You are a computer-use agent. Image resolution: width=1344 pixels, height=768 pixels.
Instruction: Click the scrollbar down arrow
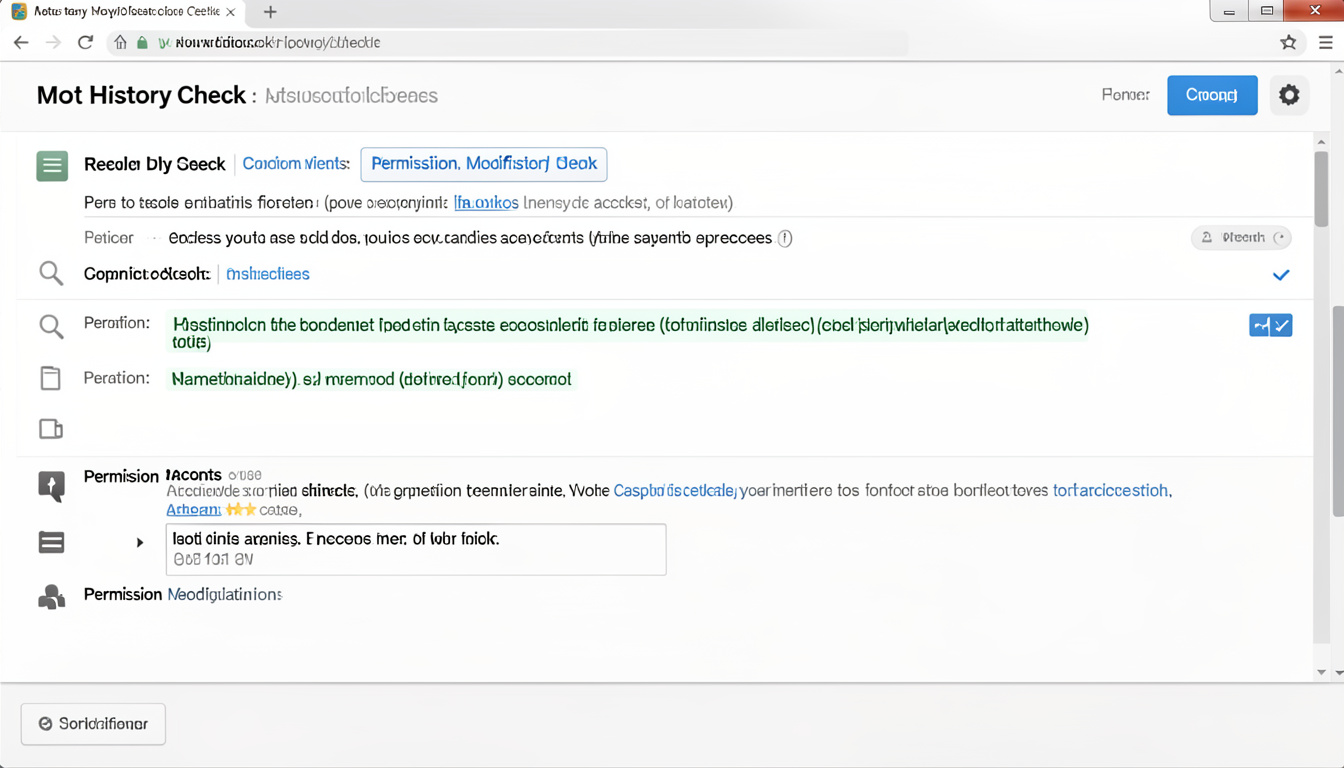[x=1322, y=673]
